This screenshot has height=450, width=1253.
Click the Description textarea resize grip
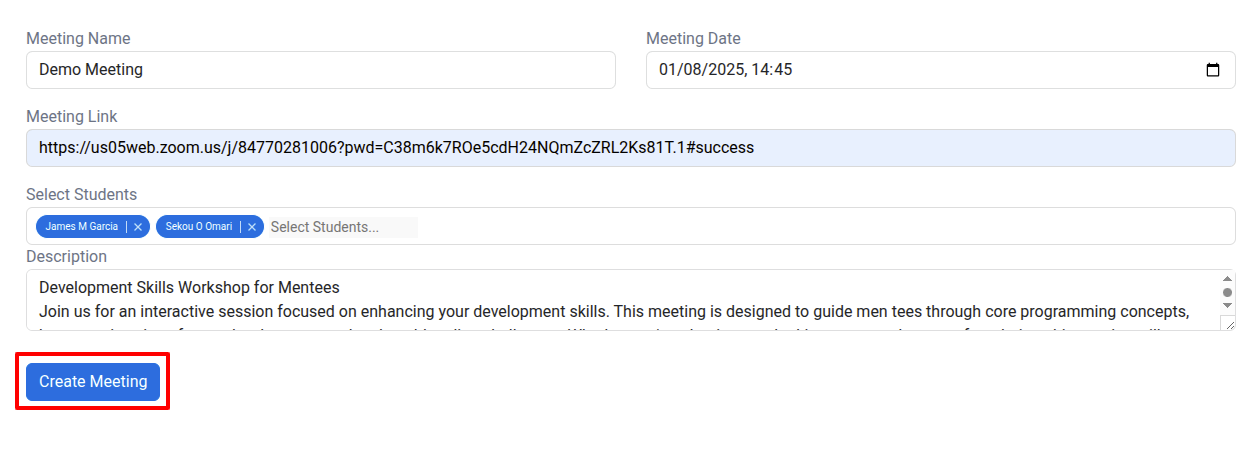click(1228, 323)
